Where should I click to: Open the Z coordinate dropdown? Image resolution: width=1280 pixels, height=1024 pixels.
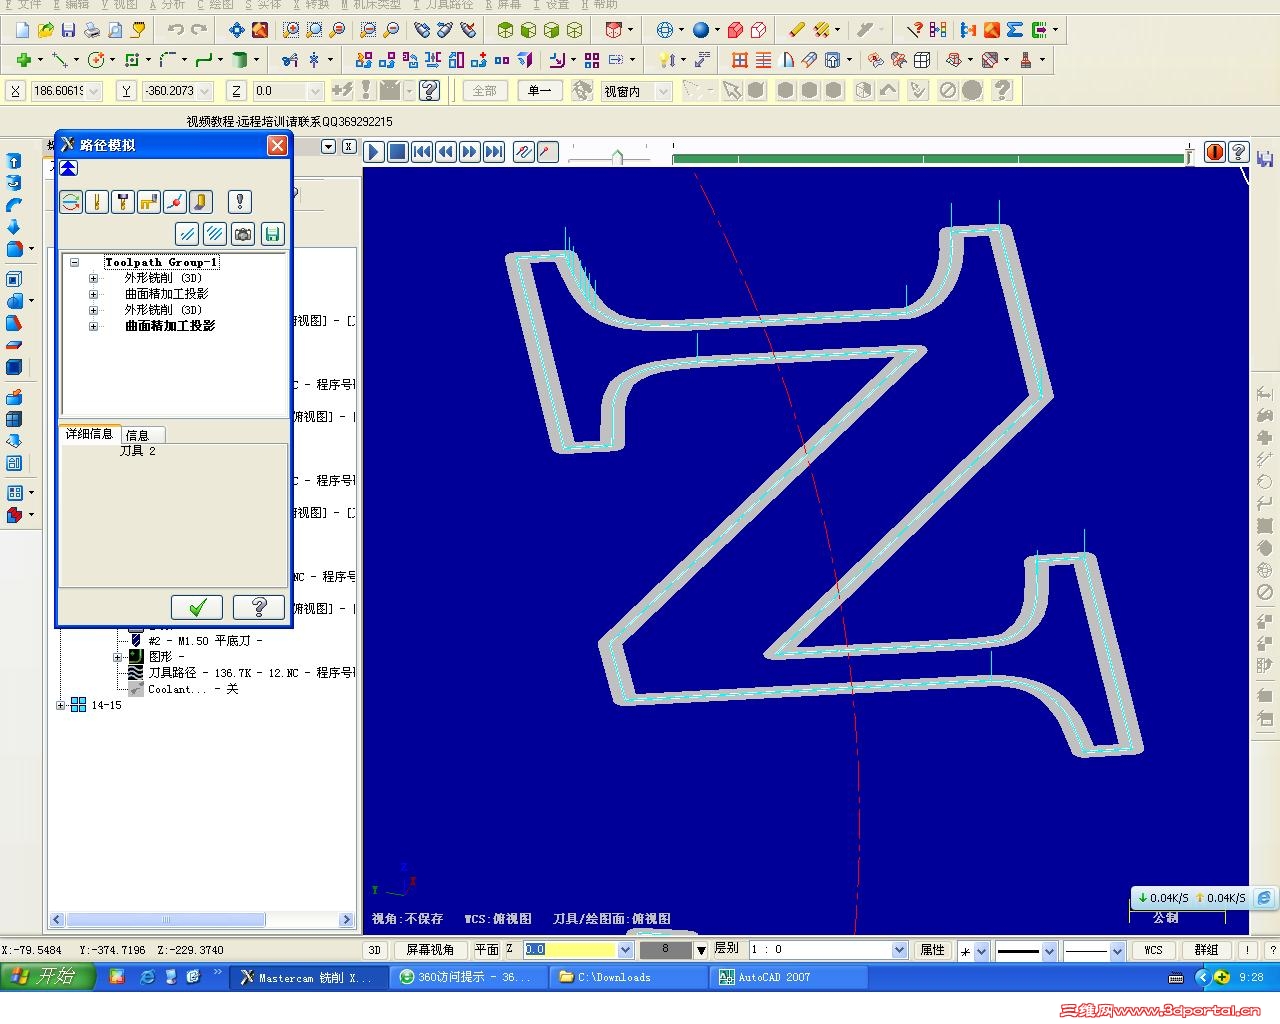[314, 91]
